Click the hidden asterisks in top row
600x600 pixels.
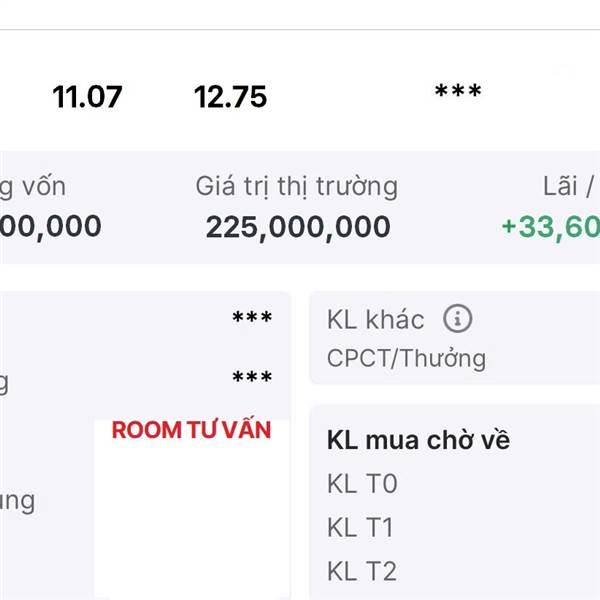(458, 91)
